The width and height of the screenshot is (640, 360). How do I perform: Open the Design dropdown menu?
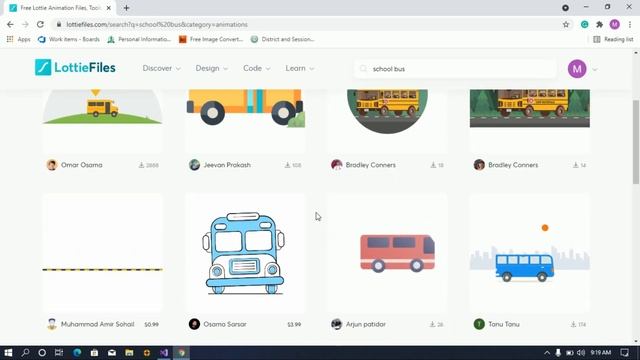[211, 69]
